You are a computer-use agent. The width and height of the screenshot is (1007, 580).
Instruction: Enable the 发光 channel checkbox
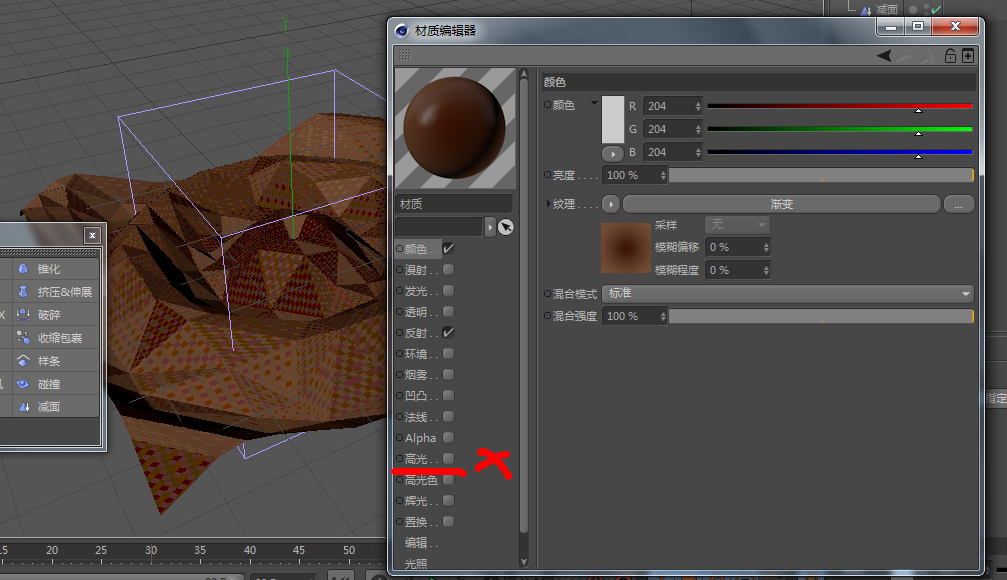(448, 290)
